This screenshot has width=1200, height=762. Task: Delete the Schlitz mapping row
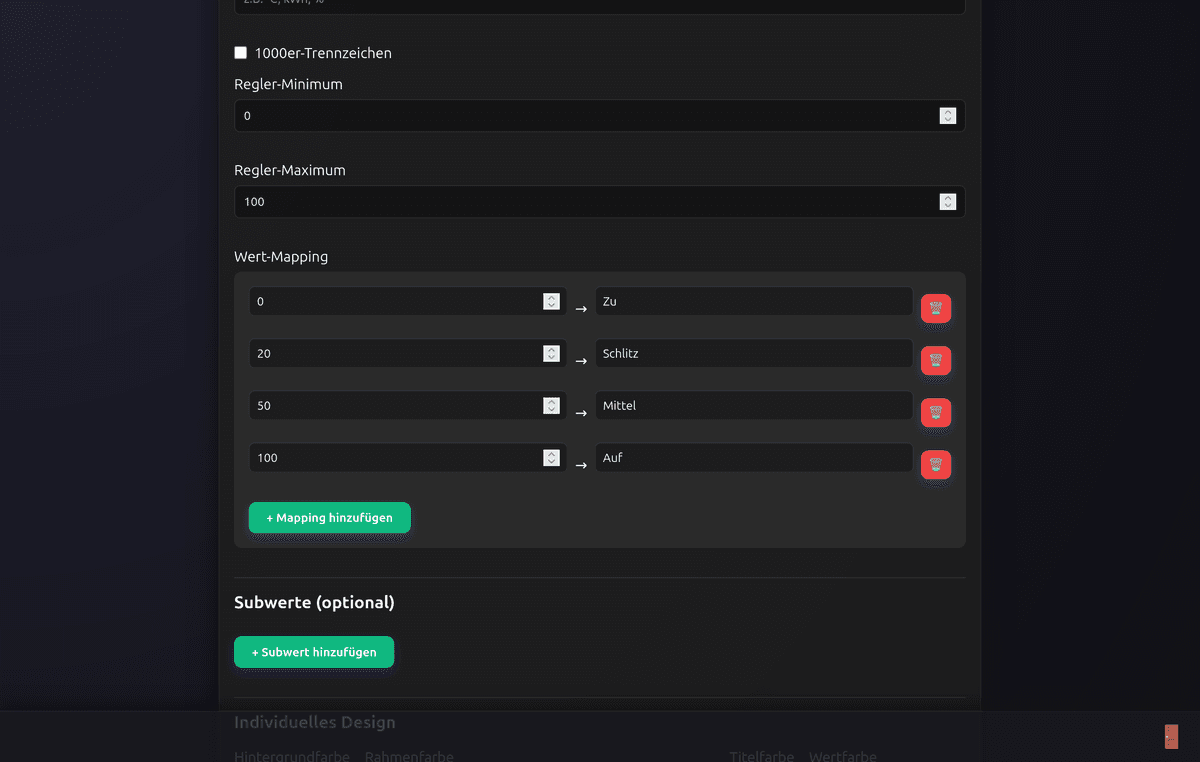click(936, 361)
